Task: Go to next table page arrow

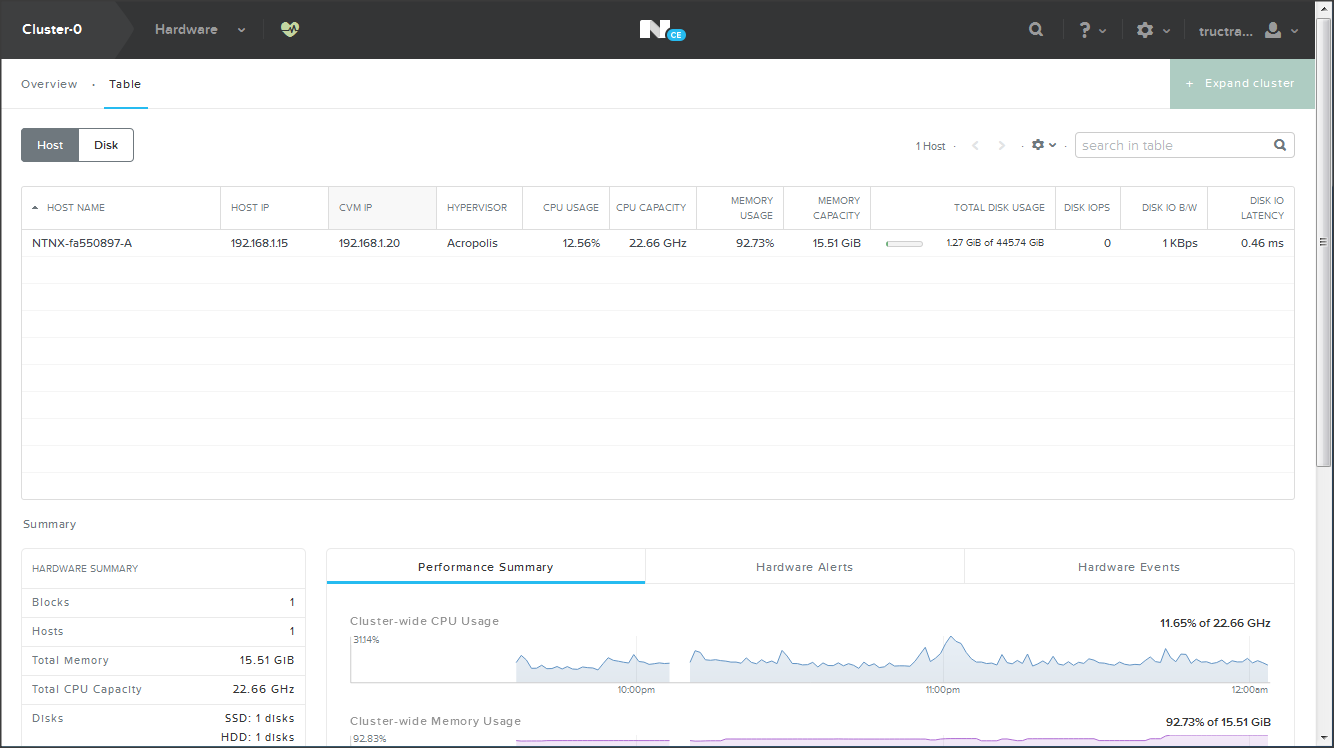Action: [x=1002, y=146]
